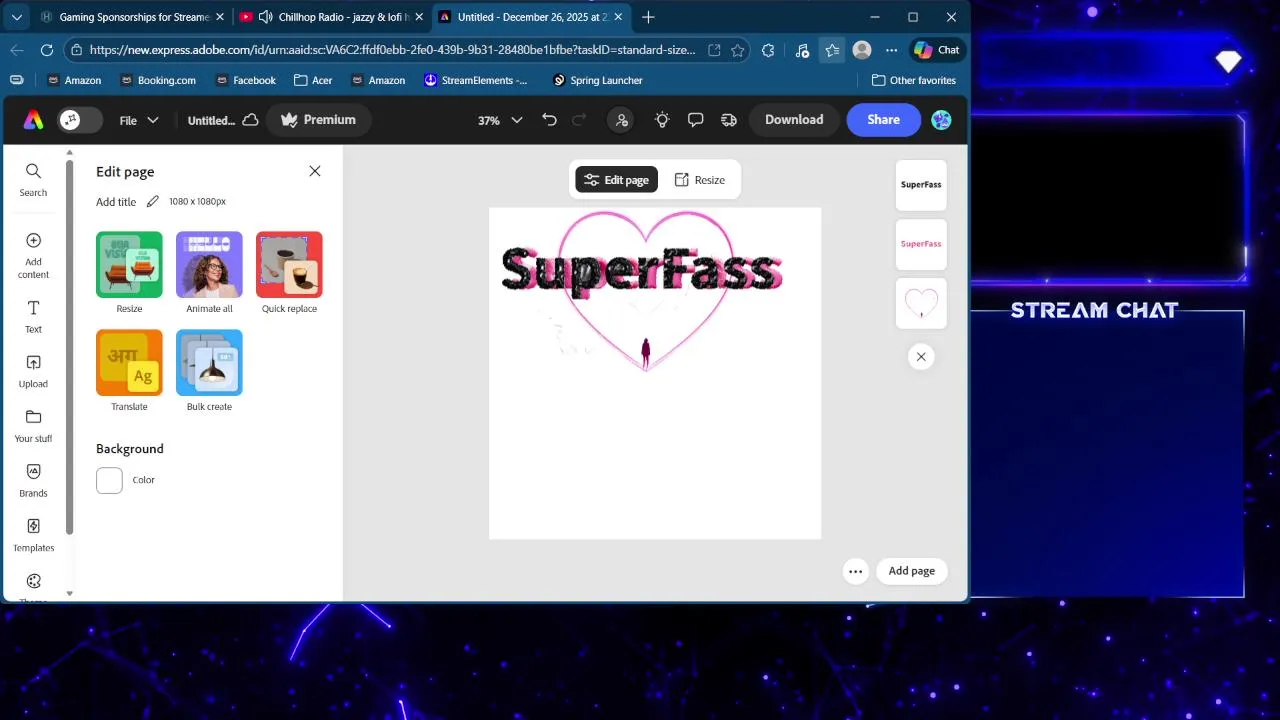Open the 37% zoom level dropdown

[x=500, y=120]
